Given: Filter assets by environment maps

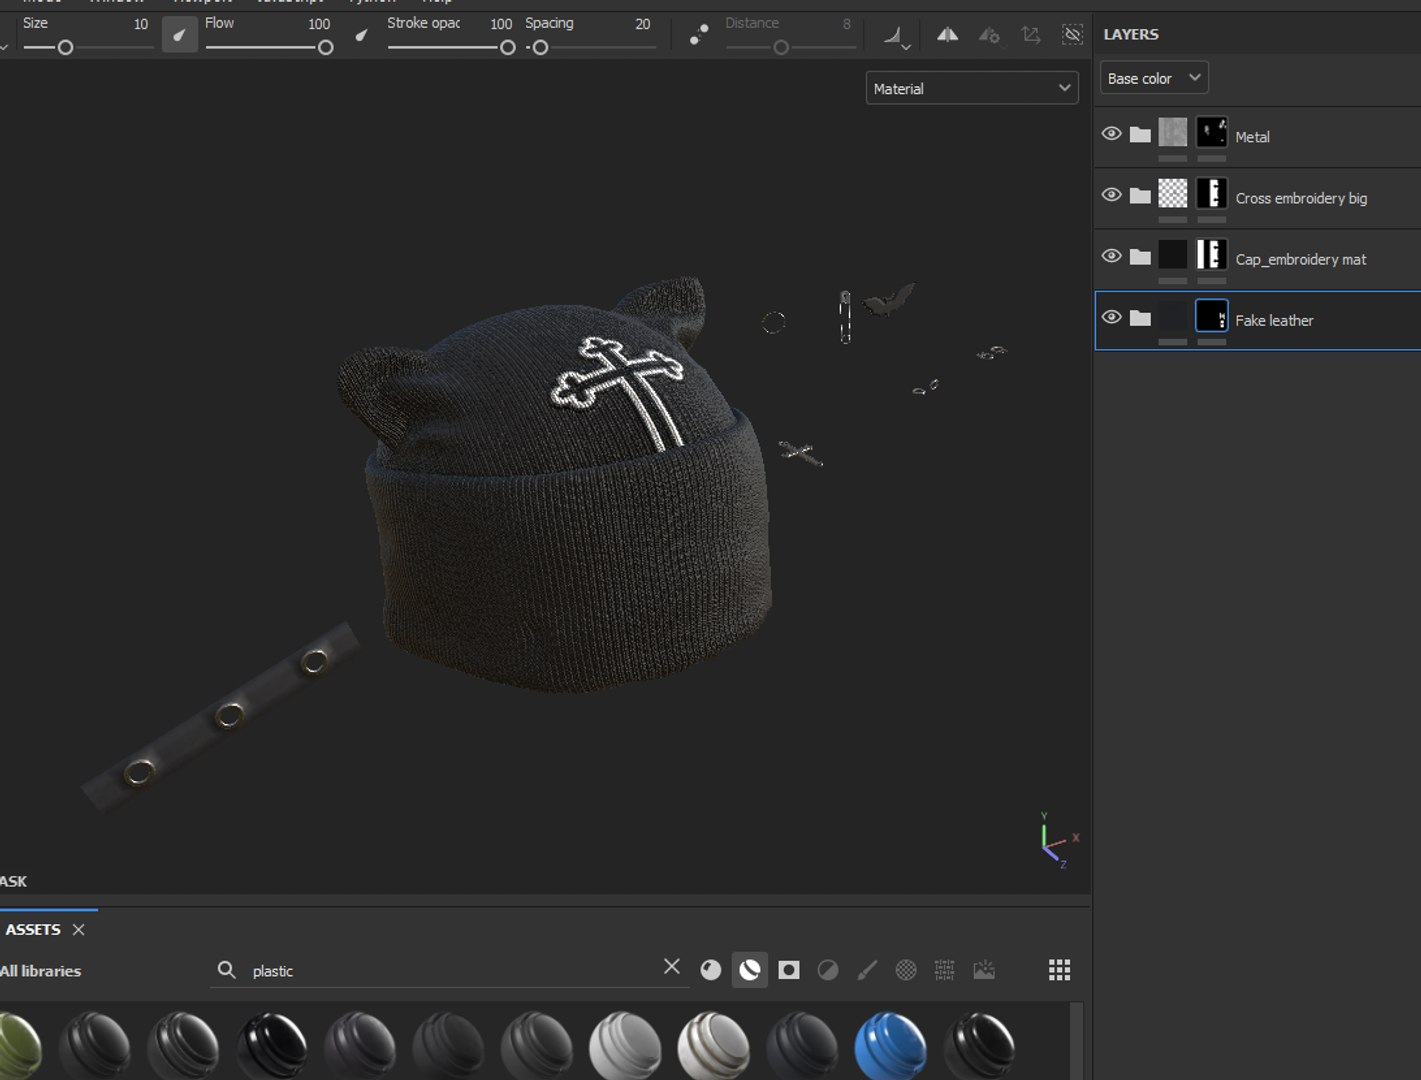Looking at the screenshot, I should 984,970.
